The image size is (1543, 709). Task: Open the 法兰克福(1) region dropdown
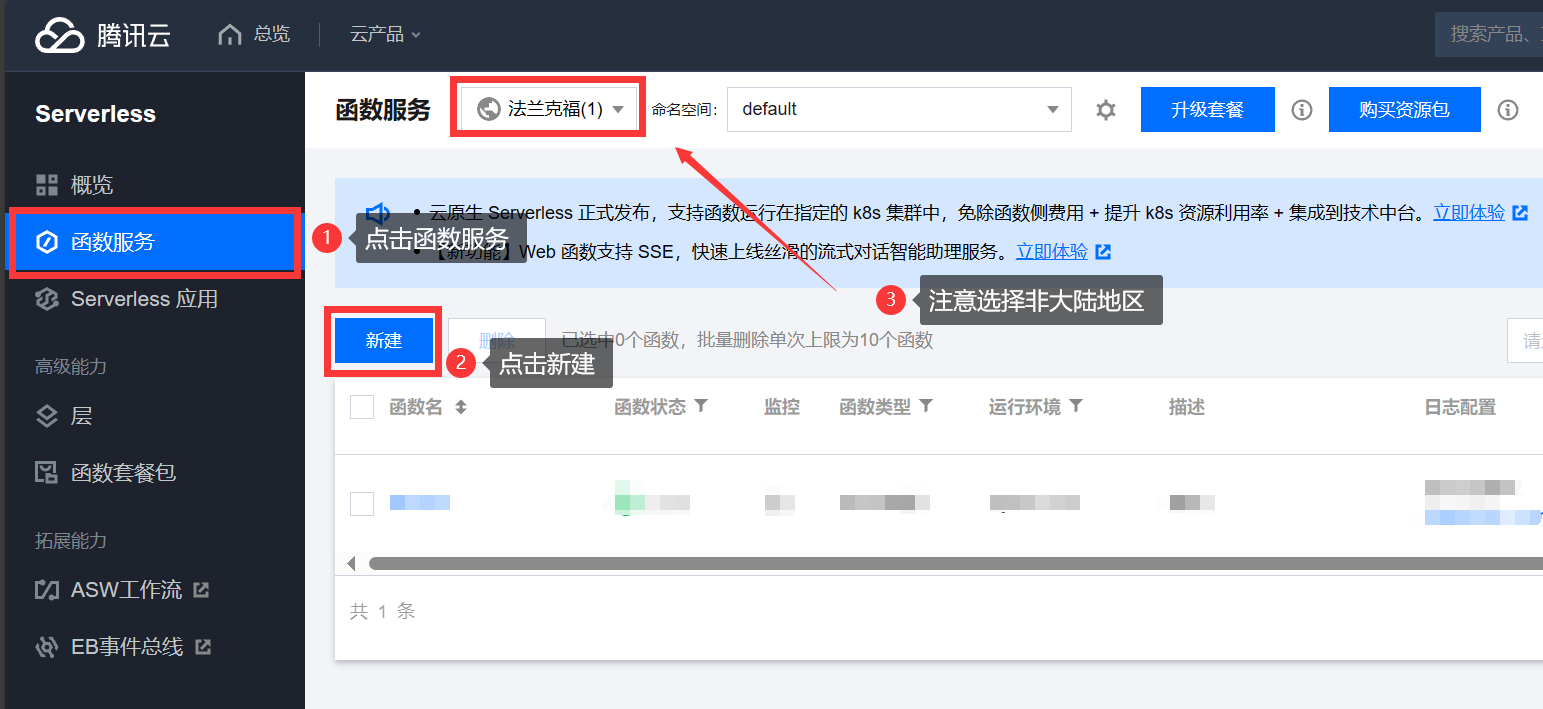[548, 109]
